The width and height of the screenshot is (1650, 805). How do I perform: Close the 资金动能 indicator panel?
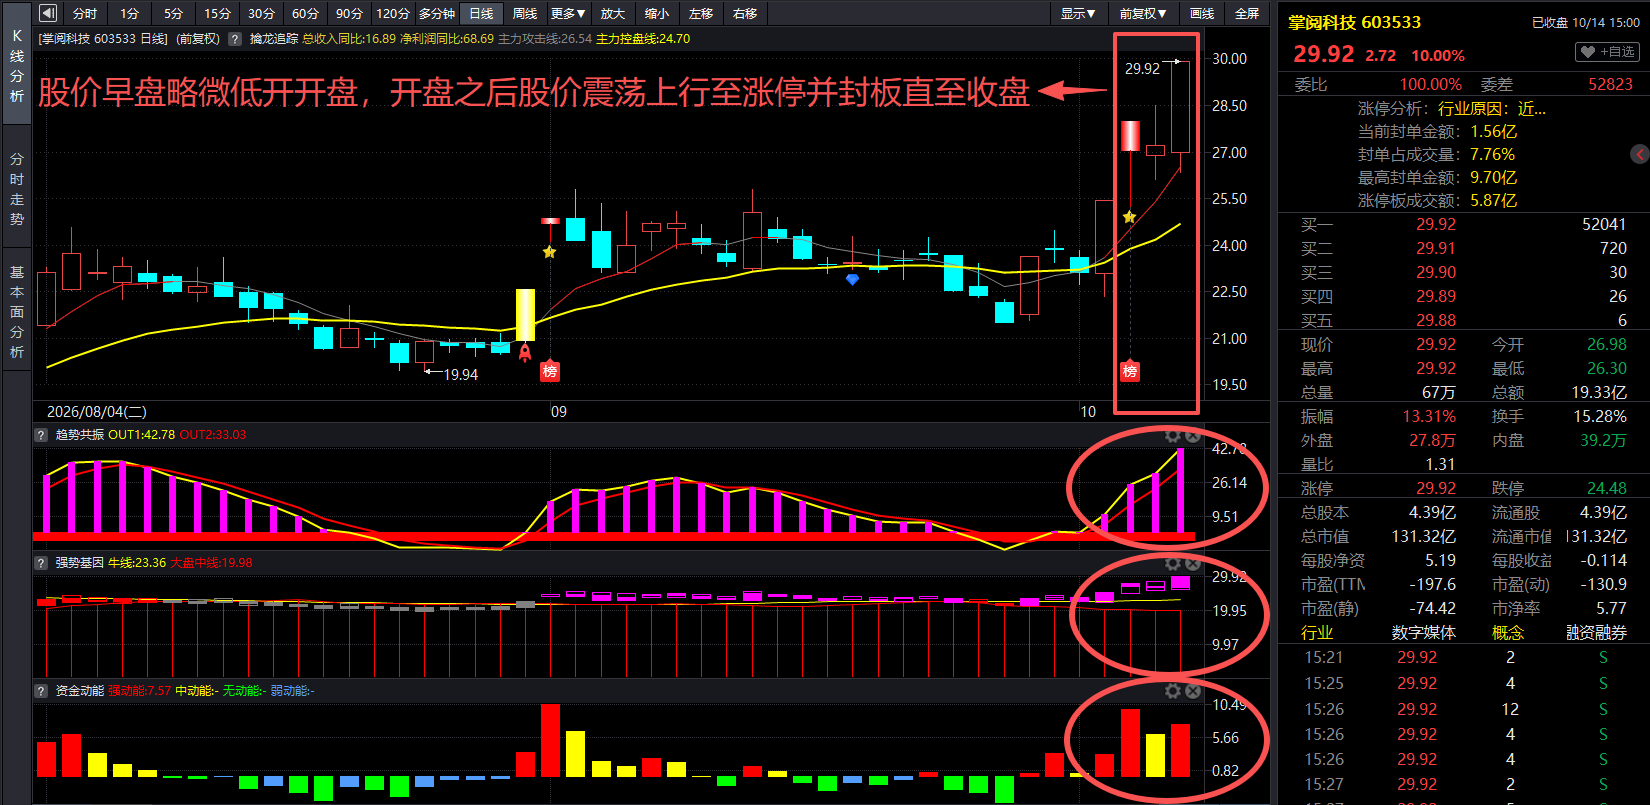[x=1192, y=692]
